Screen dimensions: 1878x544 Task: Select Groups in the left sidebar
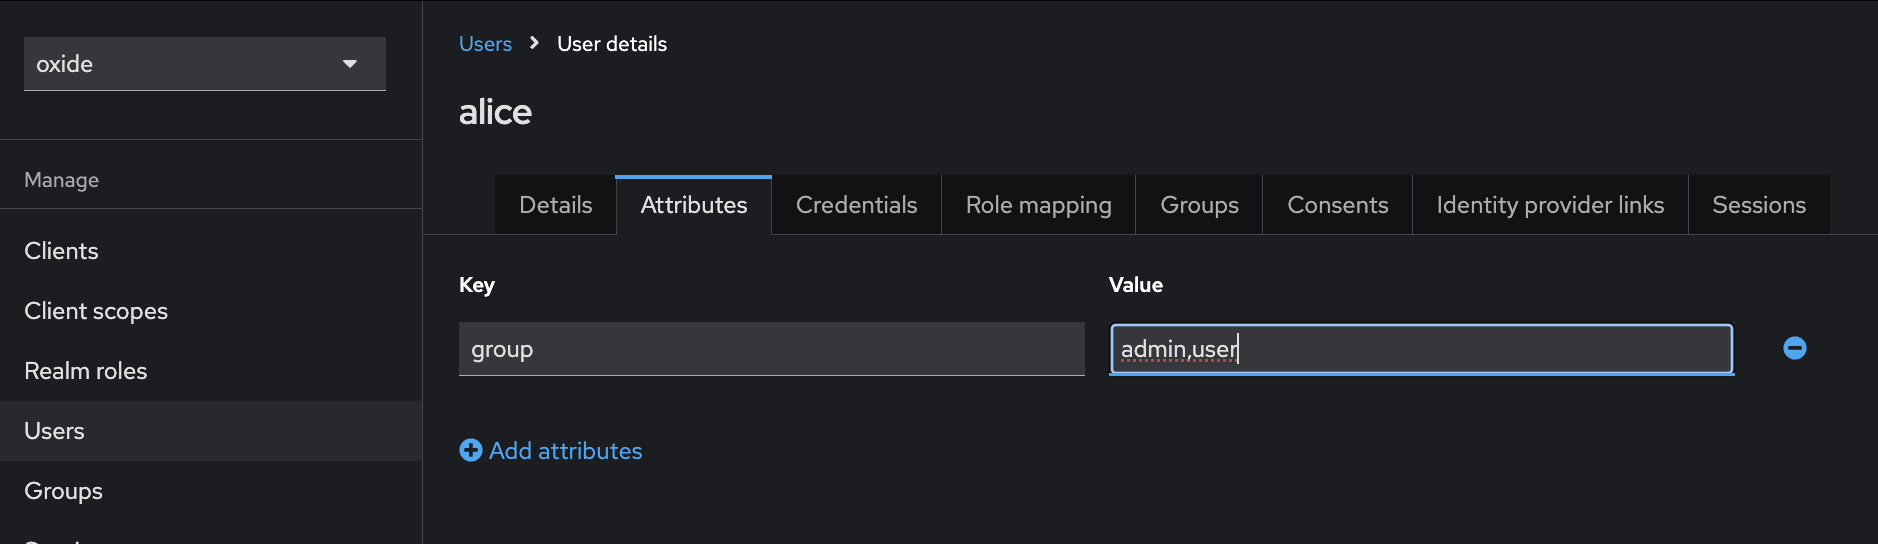point(63,491)
